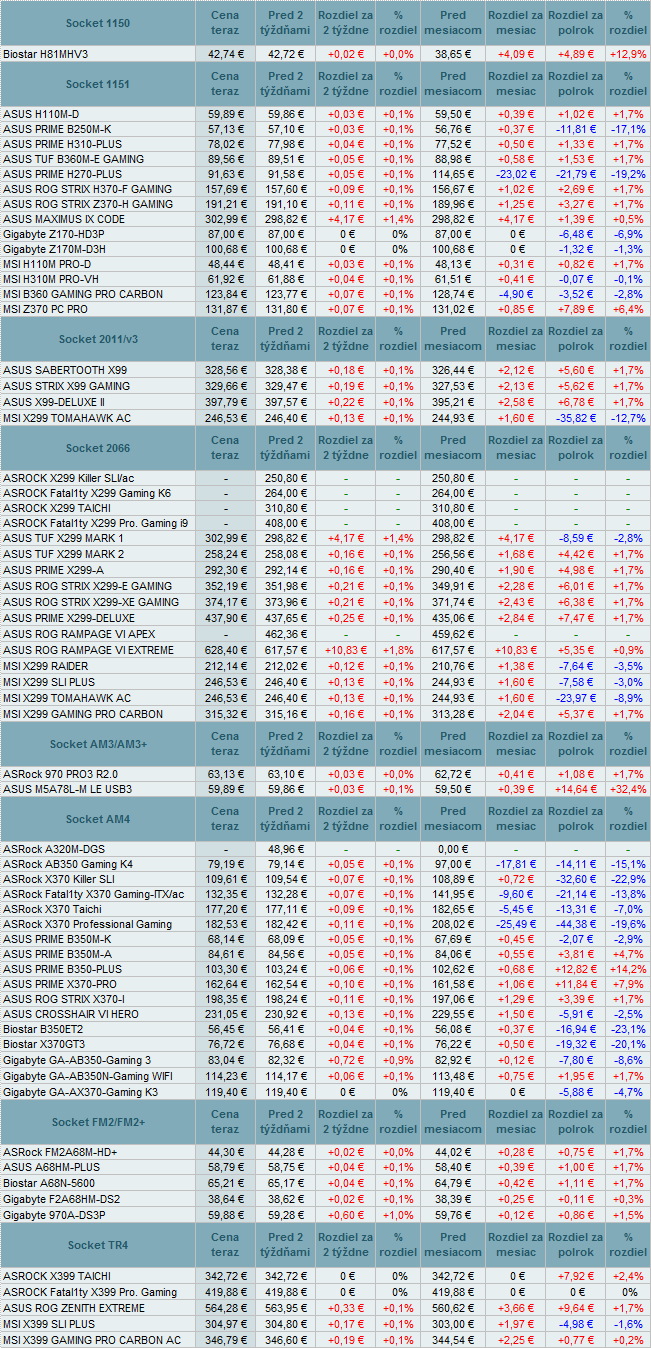The width and height of the screenshot is (651, 1348).
Task: Click 'Gigabyte GA-AX370-Gaming K3' product name
Action: 81,1092
